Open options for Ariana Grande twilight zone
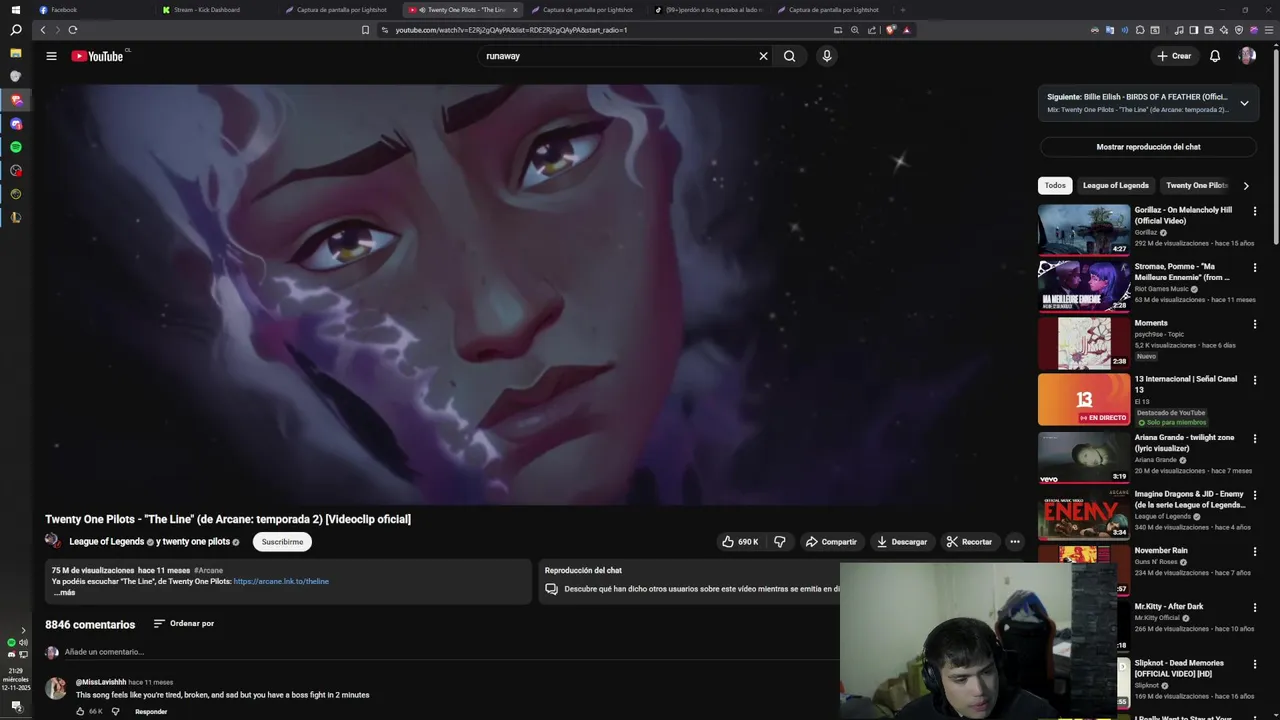Screen dimensions: 1280x720 tap(1255, 438)
